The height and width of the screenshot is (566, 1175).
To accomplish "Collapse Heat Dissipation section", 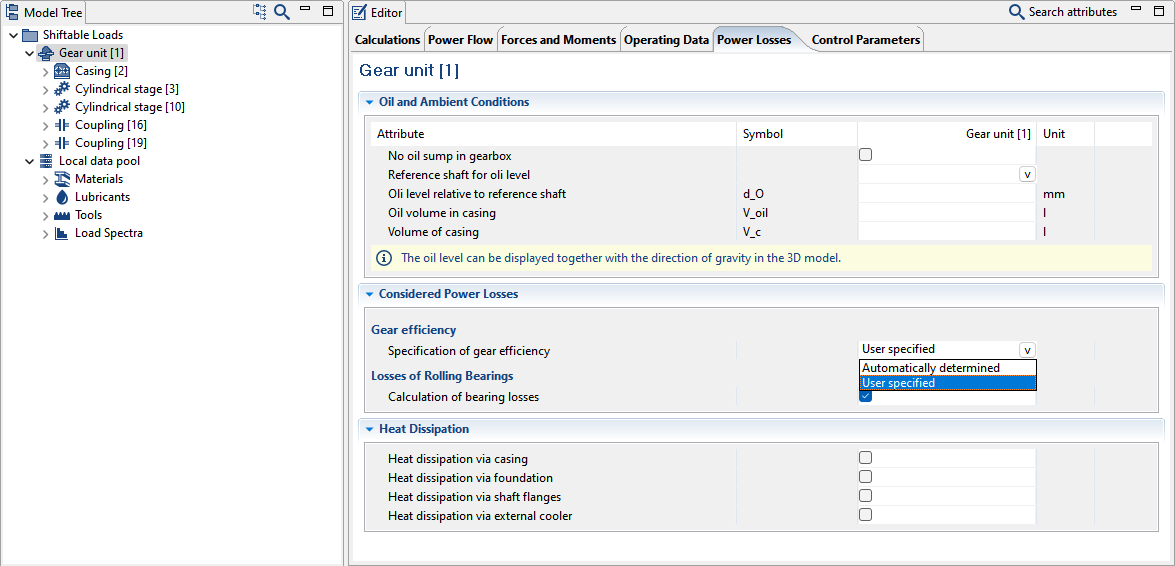I will [x=369, y=430].
